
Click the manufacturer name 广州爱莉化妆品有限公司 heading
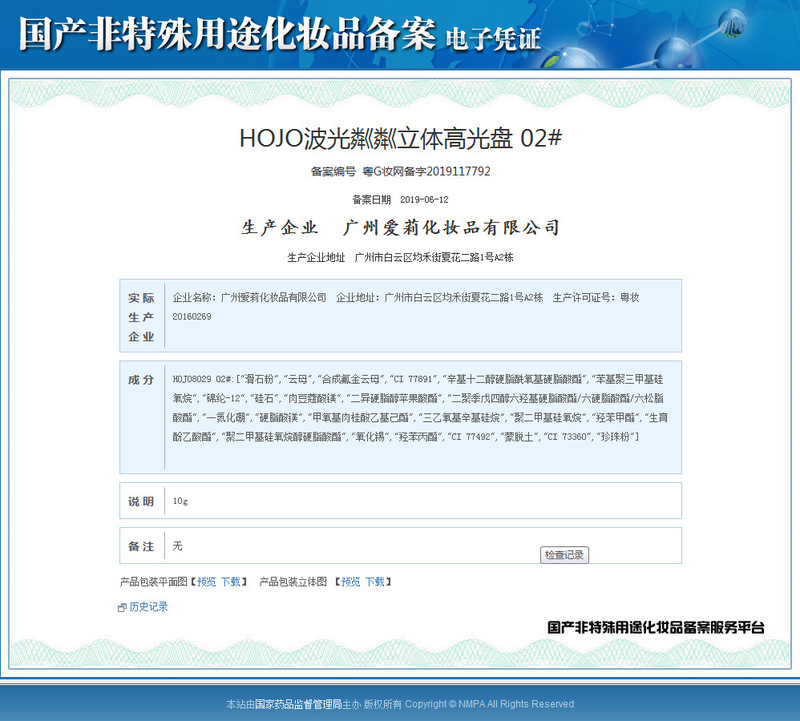point(452,228)
